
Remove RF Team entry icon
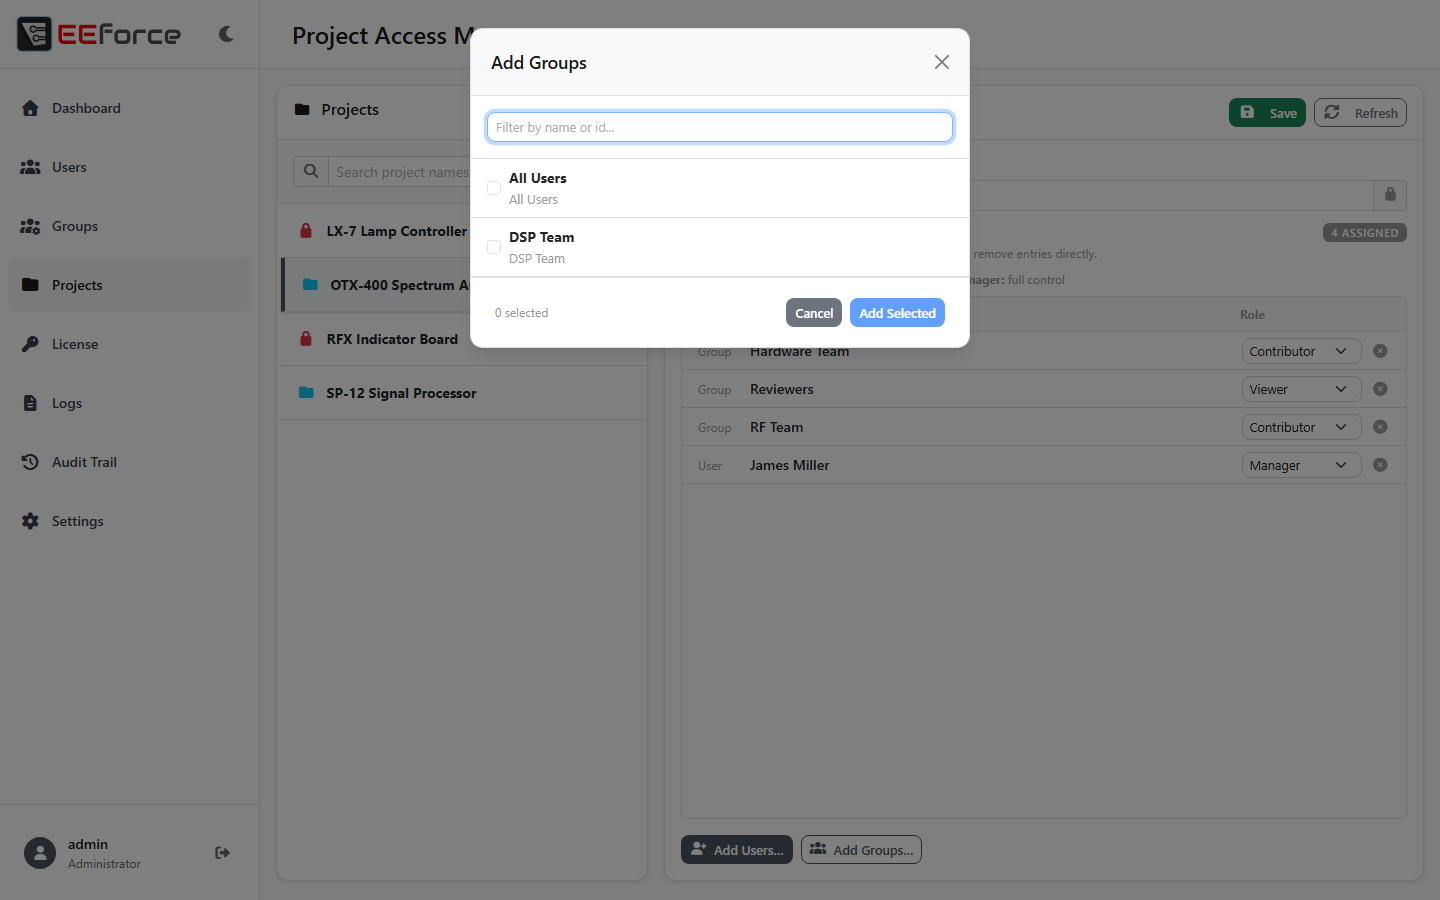click(x=1380, y=427)
